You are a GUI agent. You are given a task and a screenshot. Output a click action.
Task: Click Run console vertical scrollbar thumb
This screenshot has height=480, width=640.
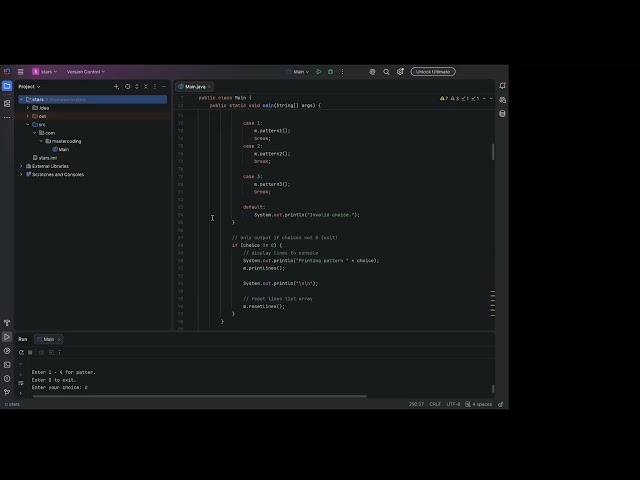click(x=493, y=388)
